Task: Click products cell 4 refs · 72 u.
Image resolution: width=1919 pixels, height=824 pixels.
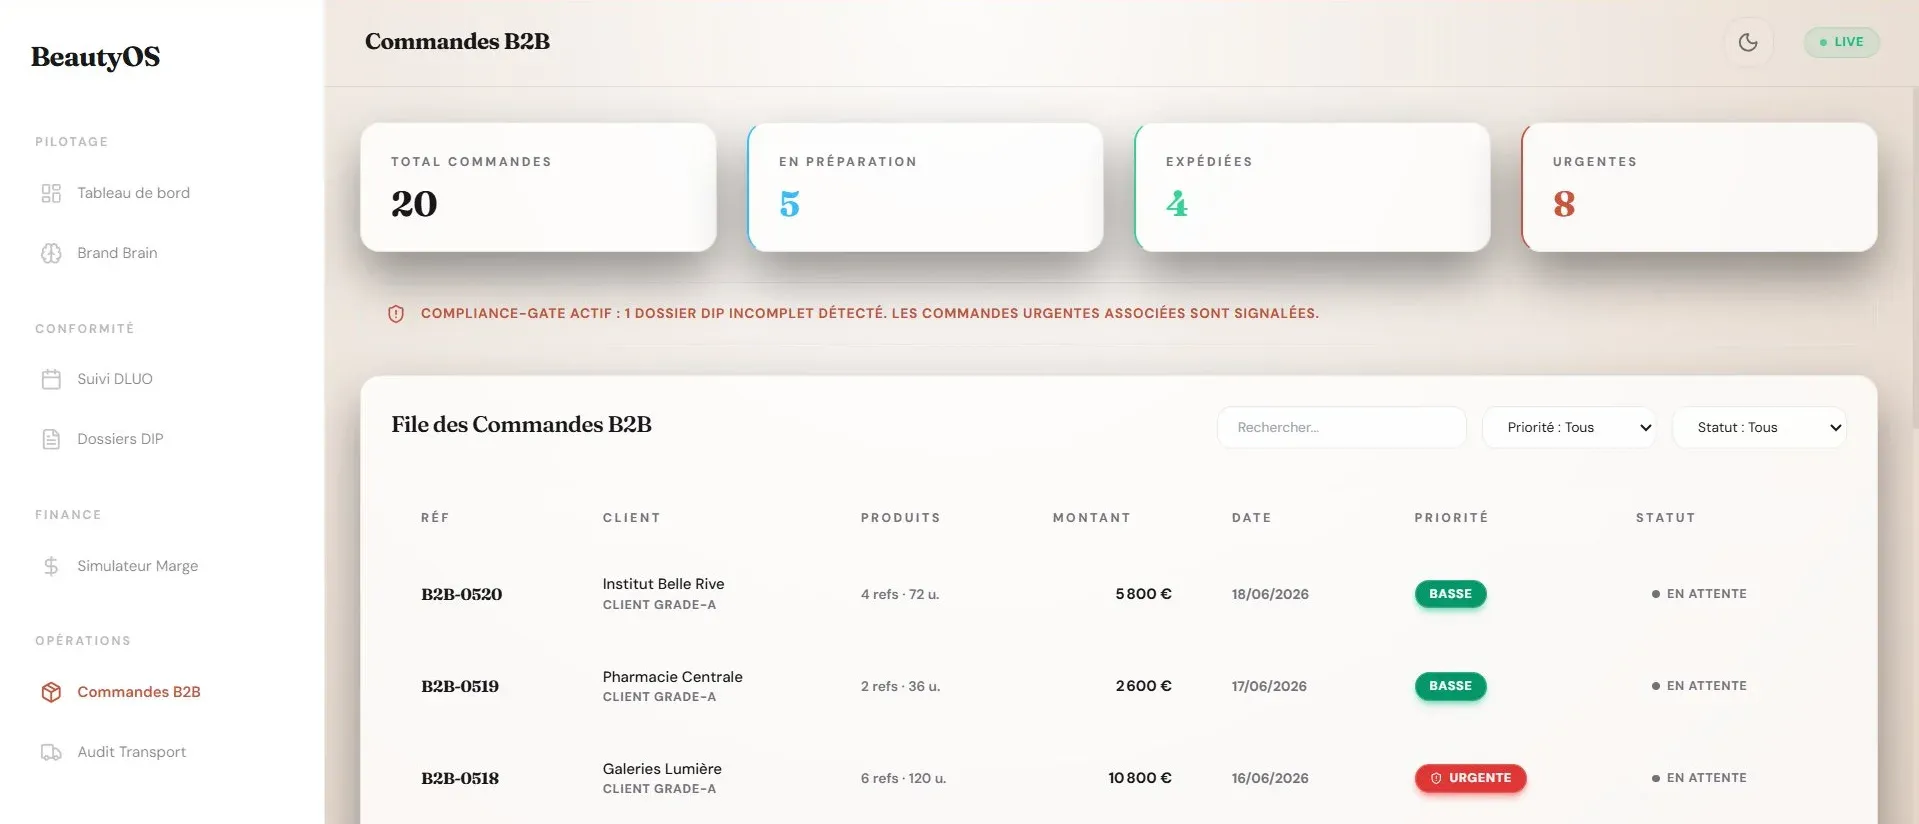Action: 900,594
